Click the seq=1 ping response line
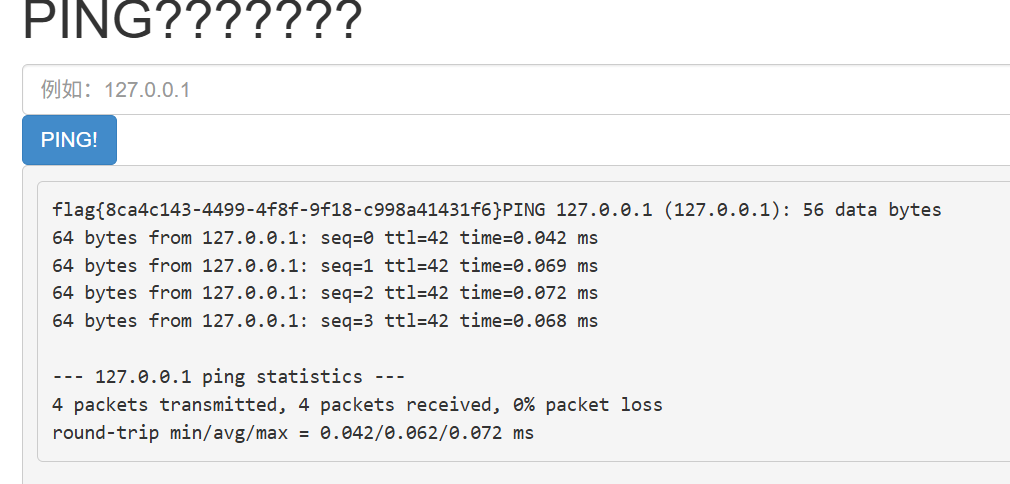This screenshot has width=1010, height=484. [325, 266]
